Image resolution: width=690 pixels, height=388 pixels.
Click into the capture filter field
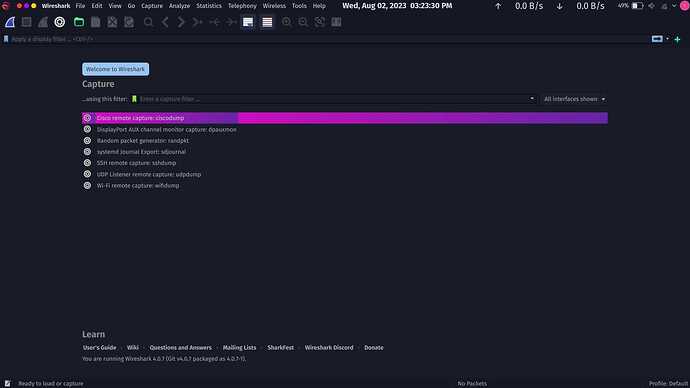[x=333, y=99]
